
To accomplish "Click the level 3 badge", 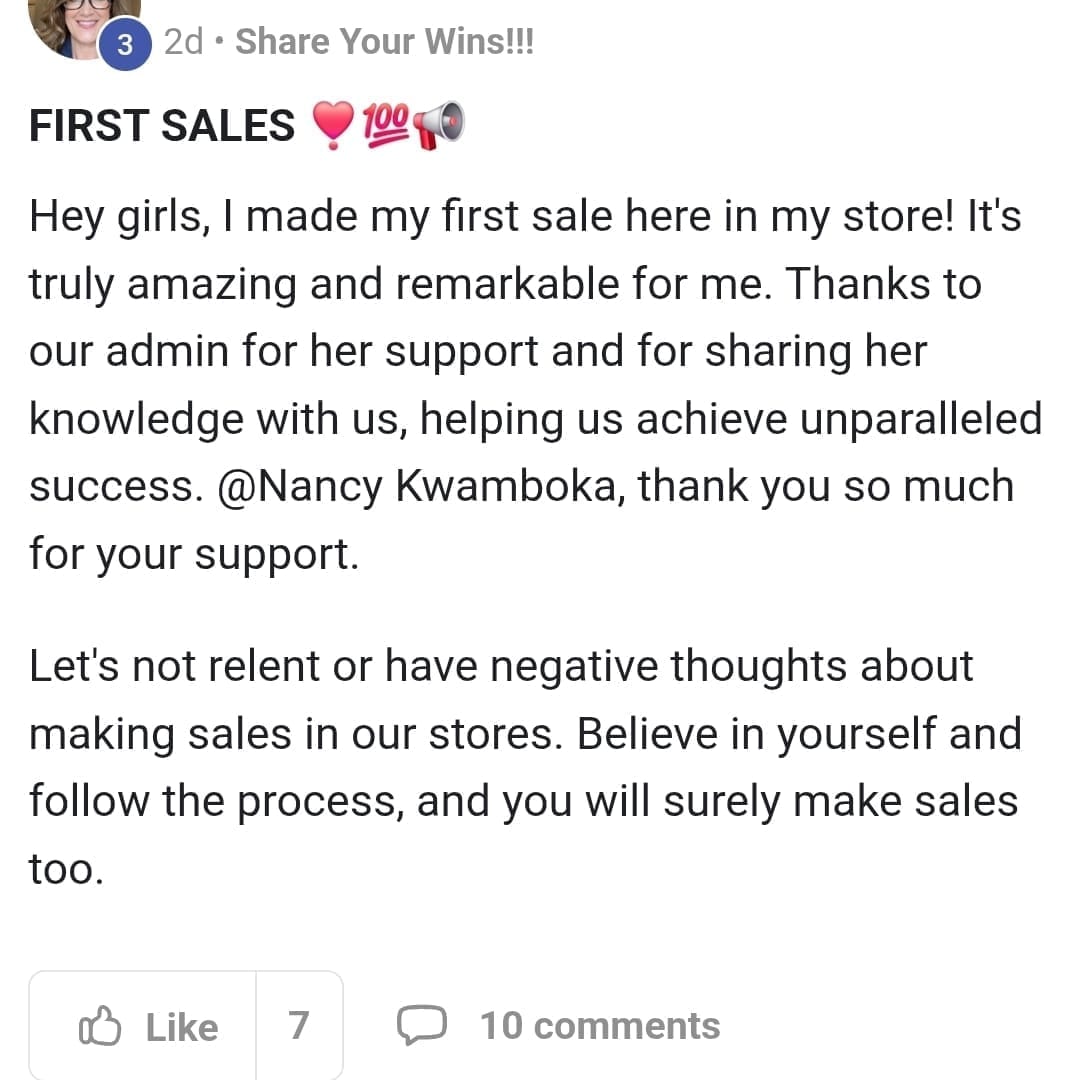I will [x=125, y=45].
